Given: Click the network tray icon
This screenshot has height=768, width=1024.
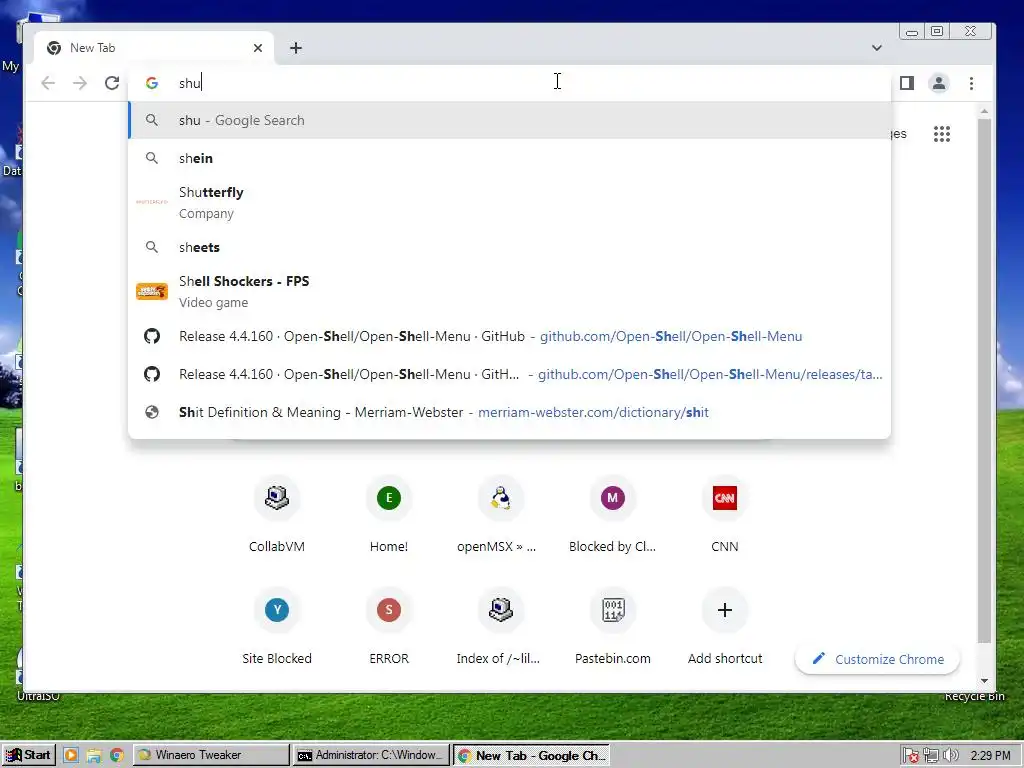Looking at the screenshot, I should pyautogui.click(x=931, y=756).
